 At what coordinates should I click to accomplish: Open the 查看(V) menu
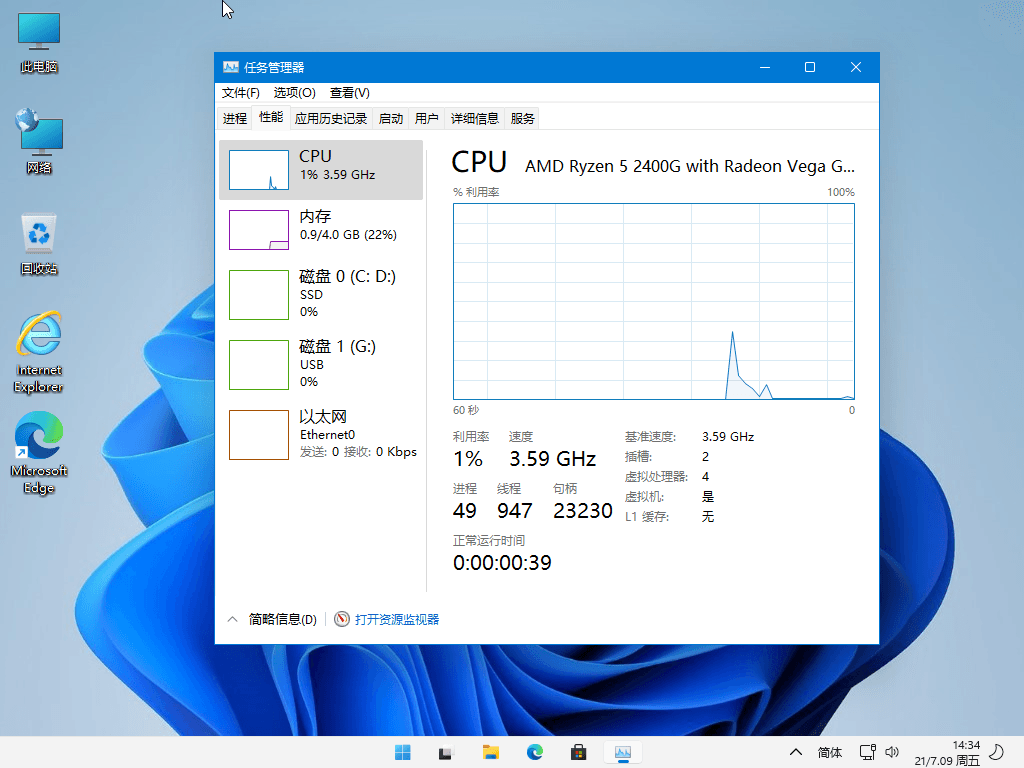pyautogui.click(x=349, y=93)
